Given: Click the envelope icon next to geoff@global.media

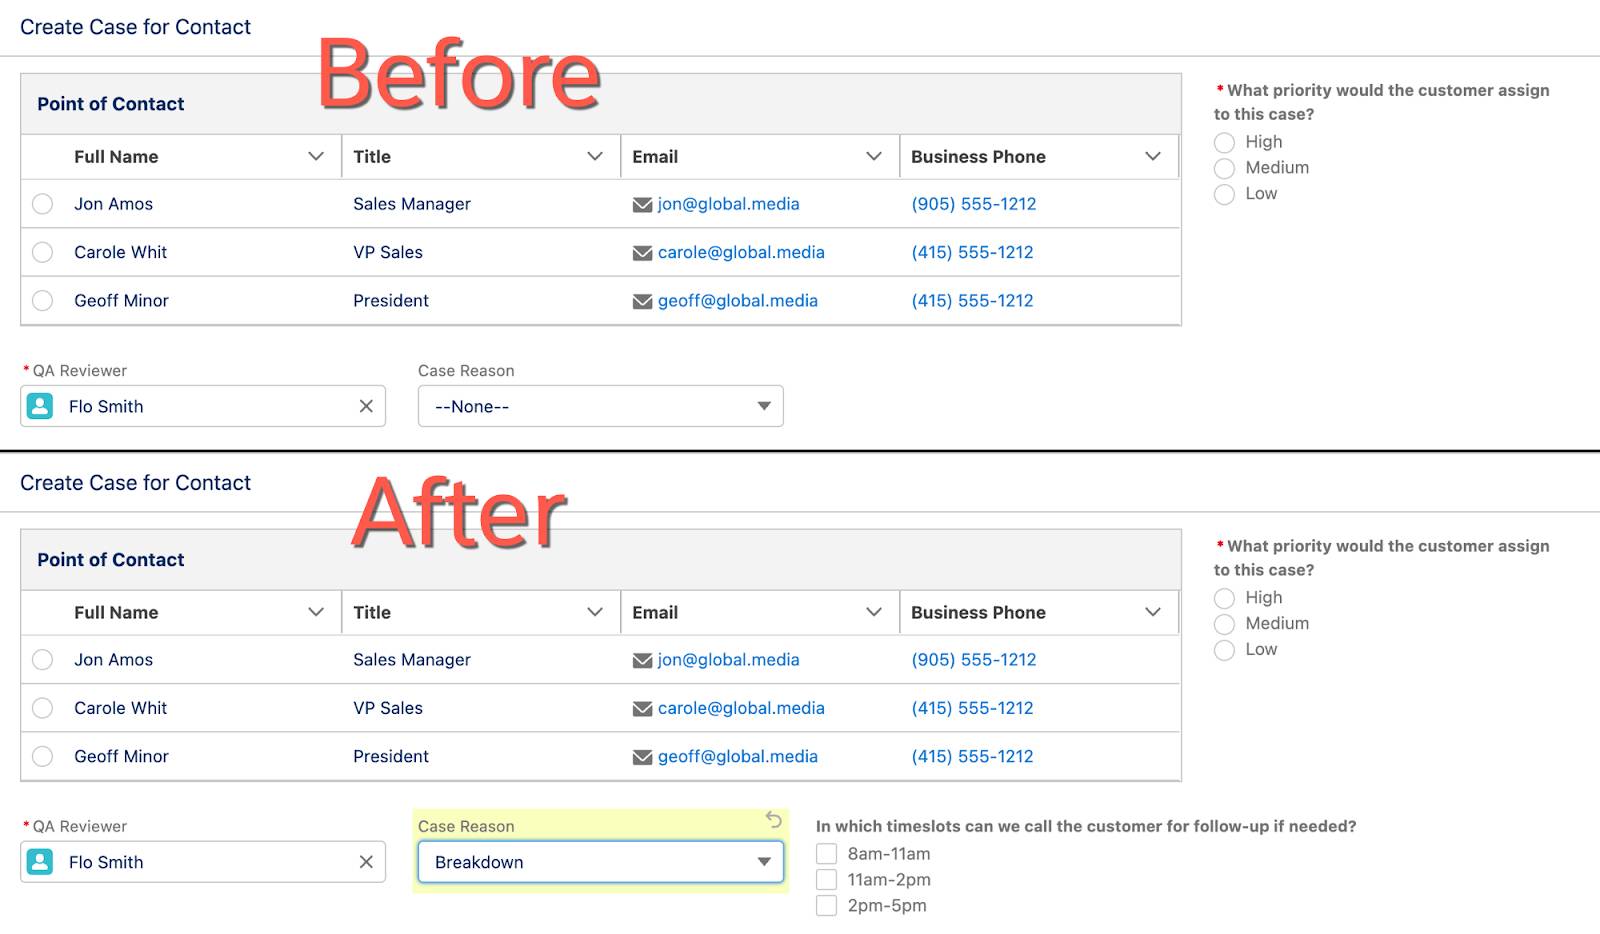Looking at the screenshot, I should [x=641, y=300].
